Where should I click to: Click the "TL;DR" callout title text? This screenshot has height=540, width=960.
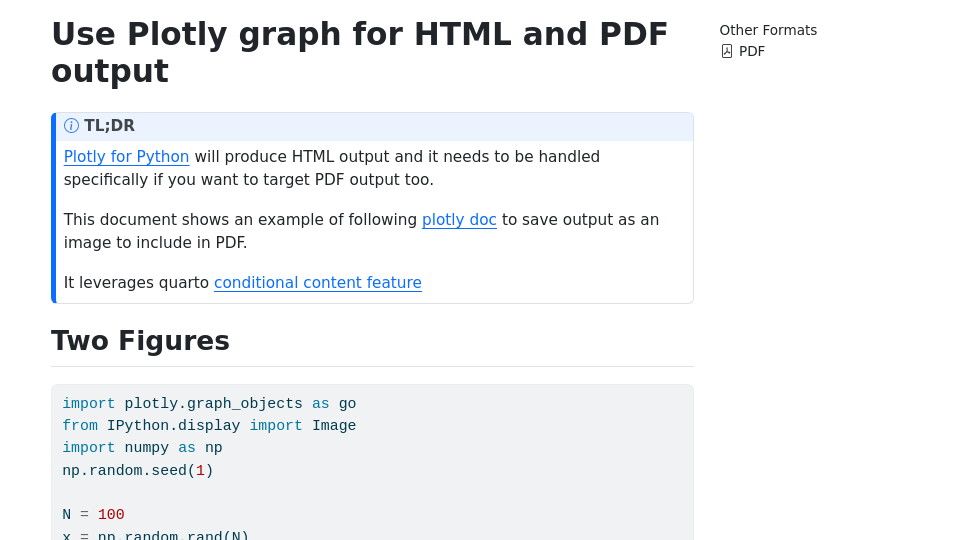pyautogui.click(x=109, y=126)
